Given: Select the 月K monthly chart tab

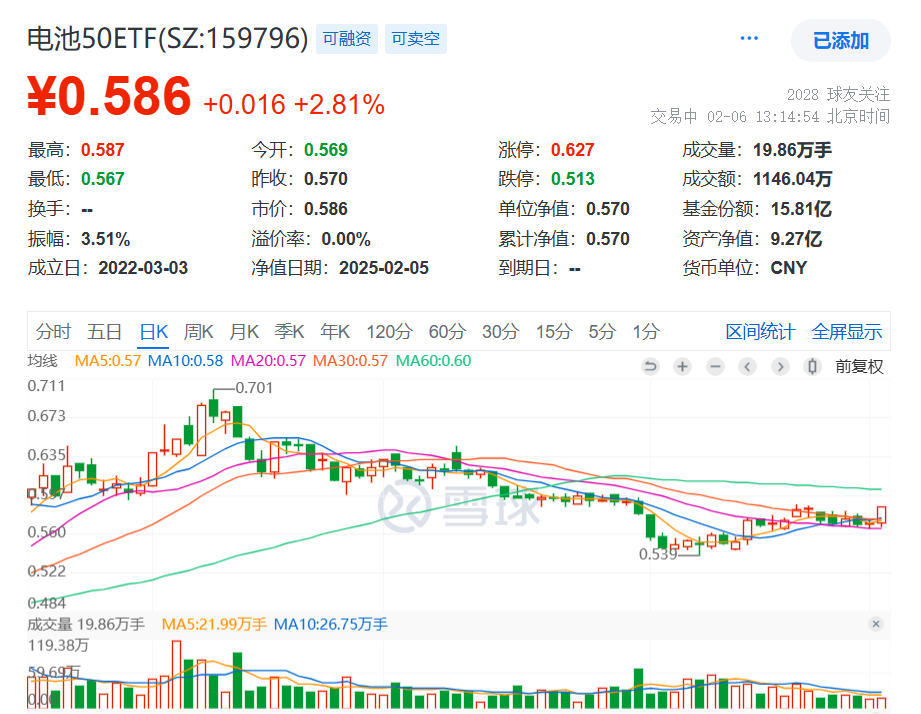Looking at the screenshot, I should click(243, 332).
